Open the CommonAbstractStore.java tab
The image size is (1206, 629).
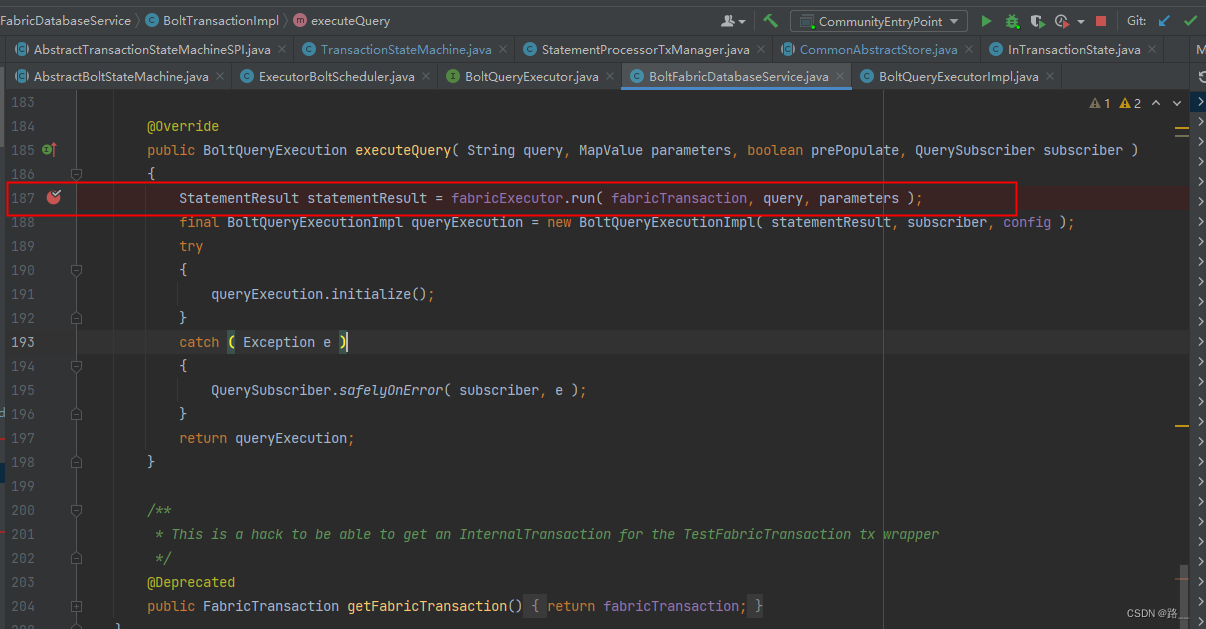click(878, 49)
